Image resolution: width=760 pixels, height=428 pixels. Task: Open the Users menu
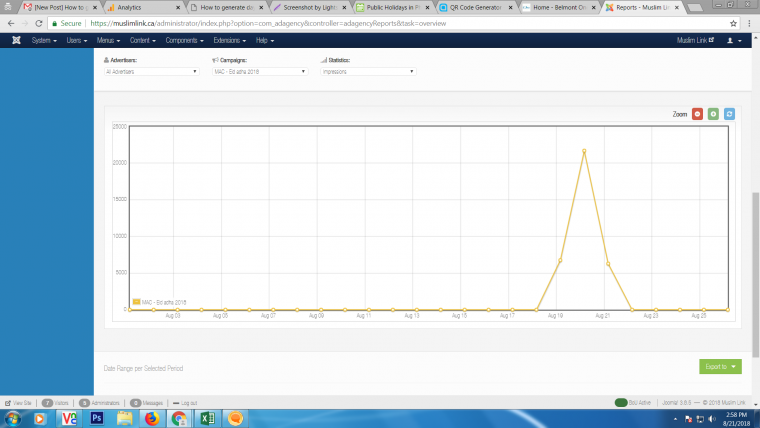click(77, 40)
